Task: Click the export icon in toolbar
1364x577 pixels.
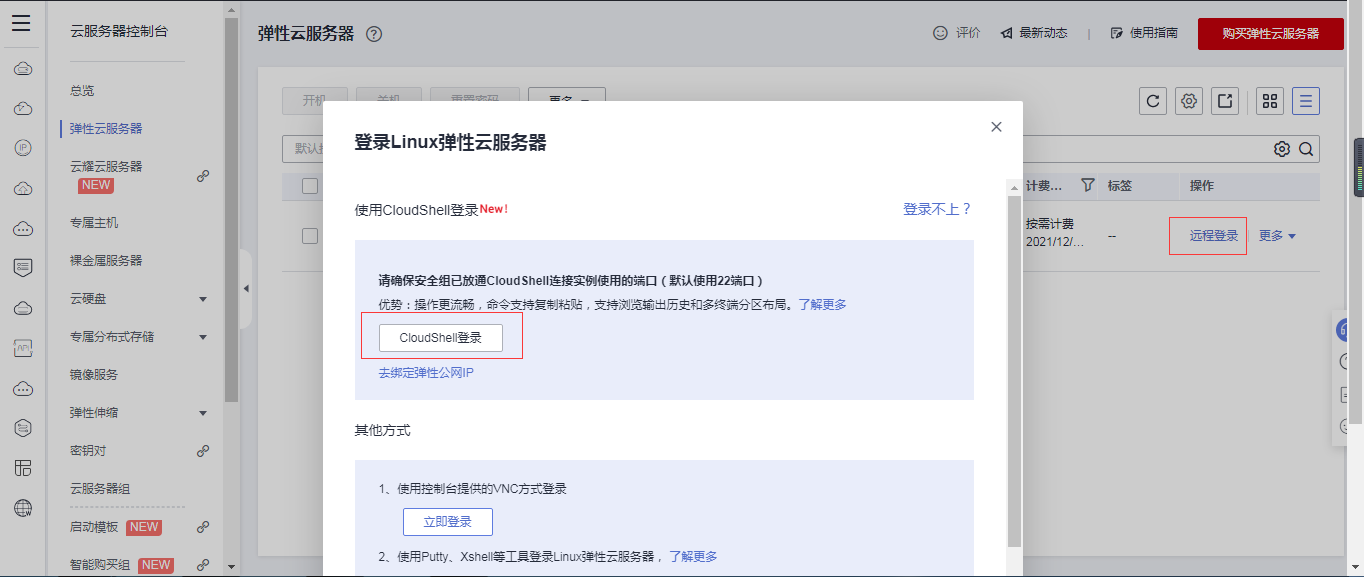Action: coord(1226,101)
